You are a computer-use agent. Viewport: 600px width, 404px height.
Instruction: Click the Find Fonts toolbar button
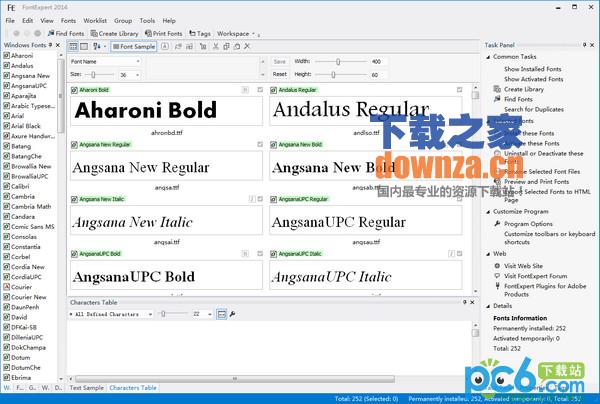[x=66, y=34]
